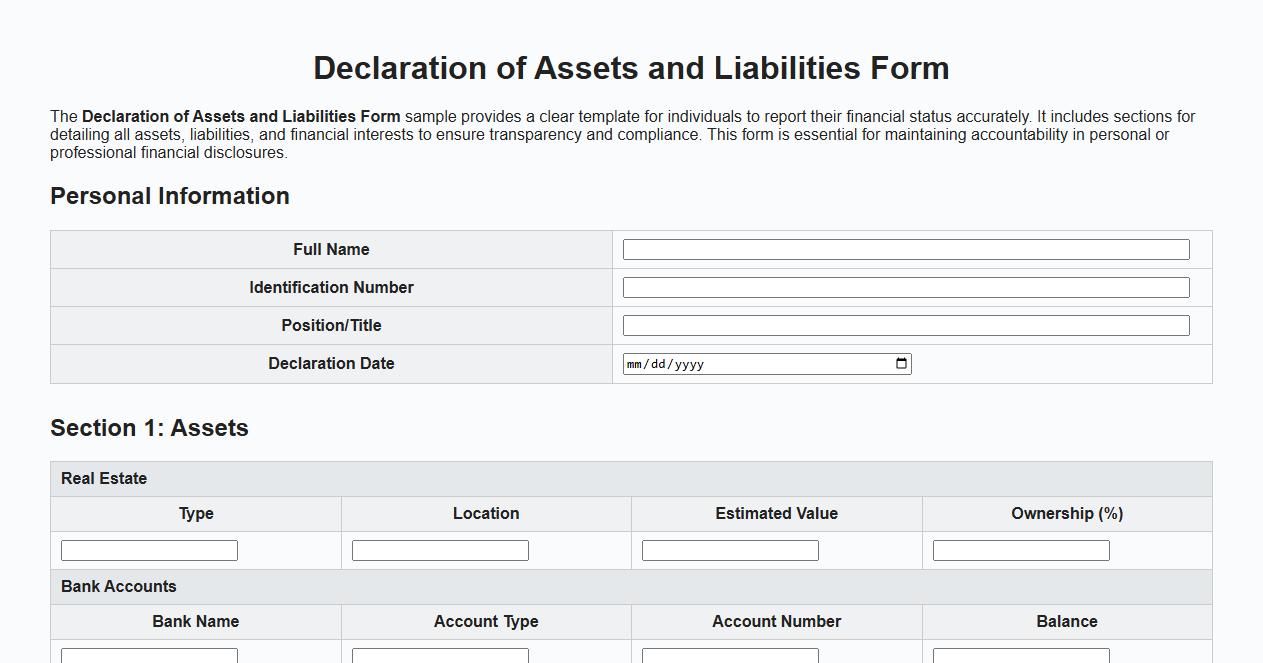Click the Personal Information heading

pyautogui.click(x=170, y=196)
